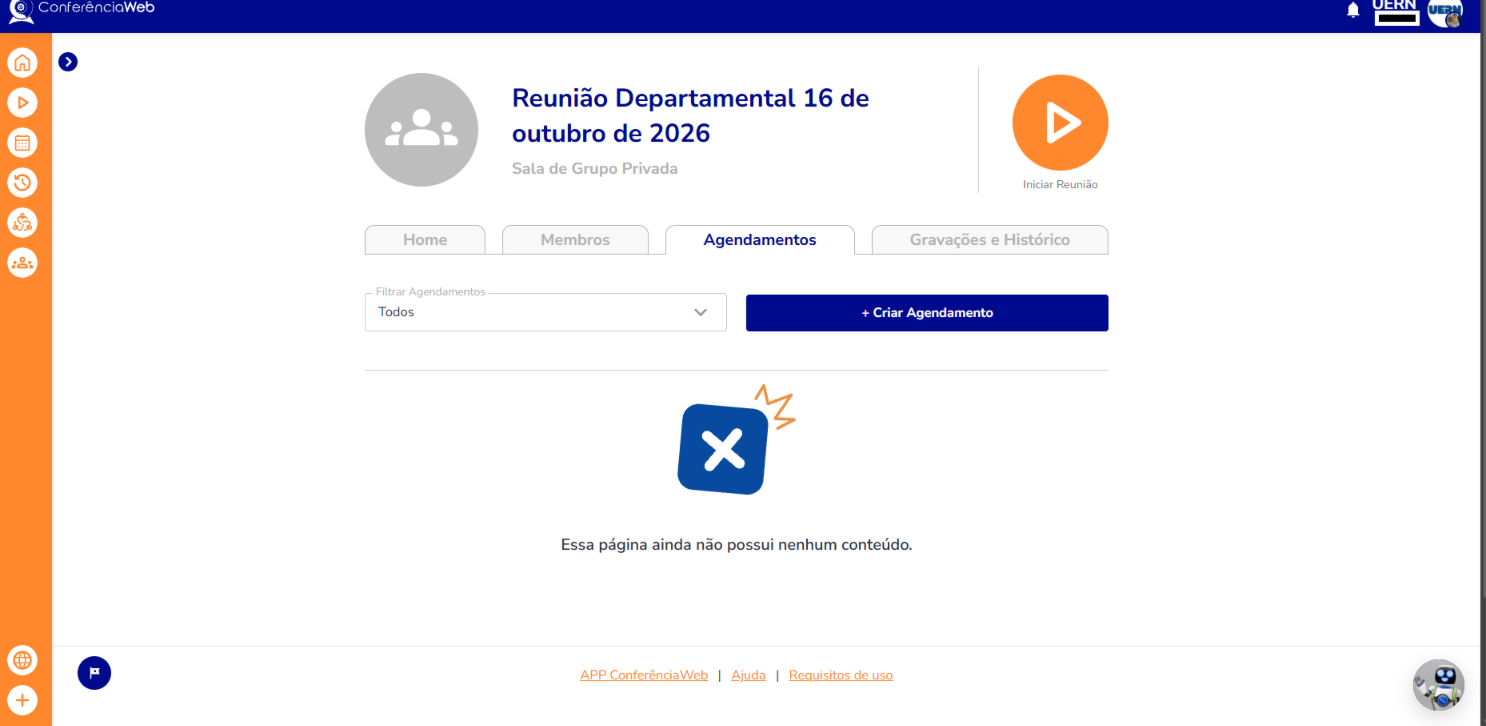Click the + Criar Agendamento button
Screen dimensions: 1486x726
tap(927, 313)
